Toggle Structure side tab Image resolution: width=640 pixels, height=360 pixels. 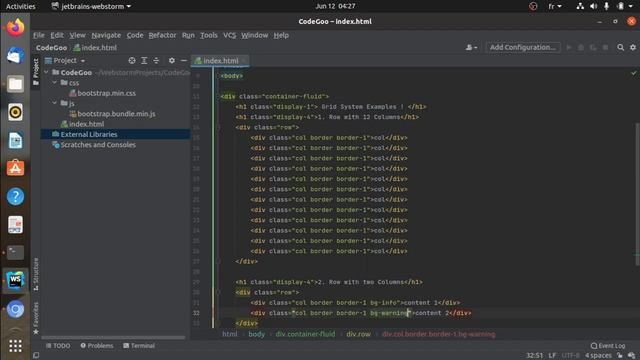36,274
